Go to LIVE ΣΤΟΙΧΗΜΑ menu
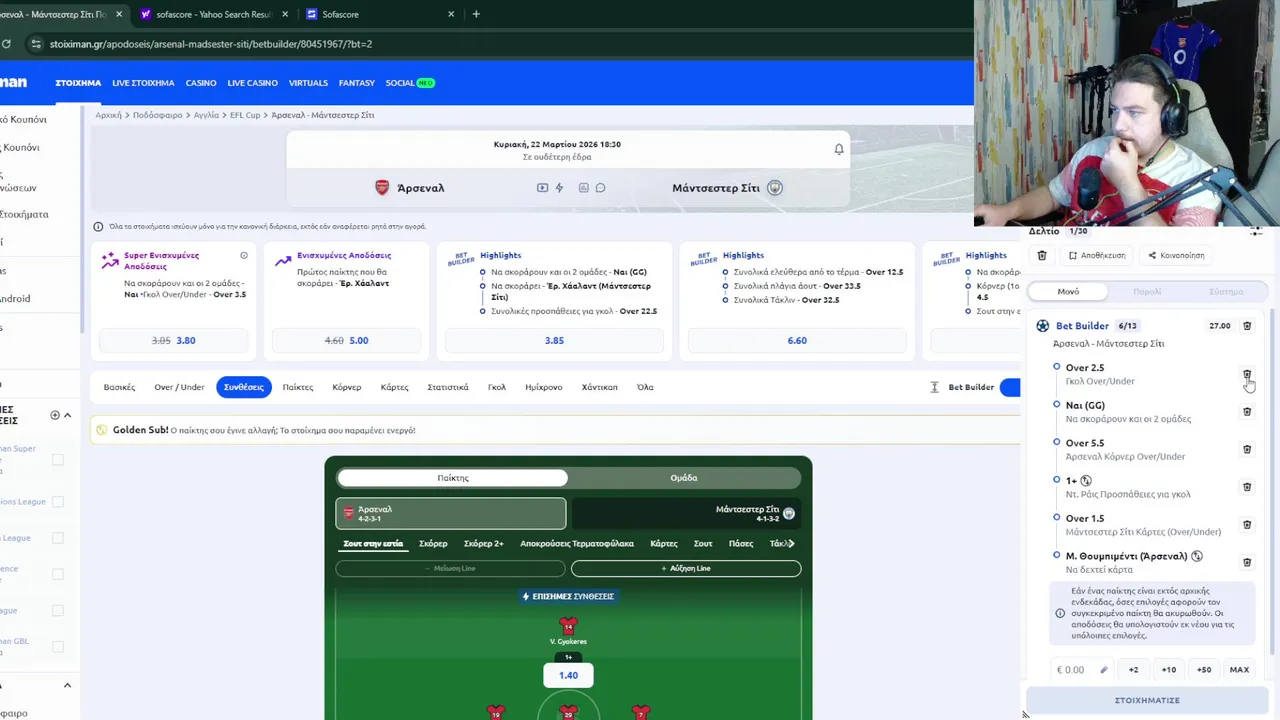 (144, 83)
